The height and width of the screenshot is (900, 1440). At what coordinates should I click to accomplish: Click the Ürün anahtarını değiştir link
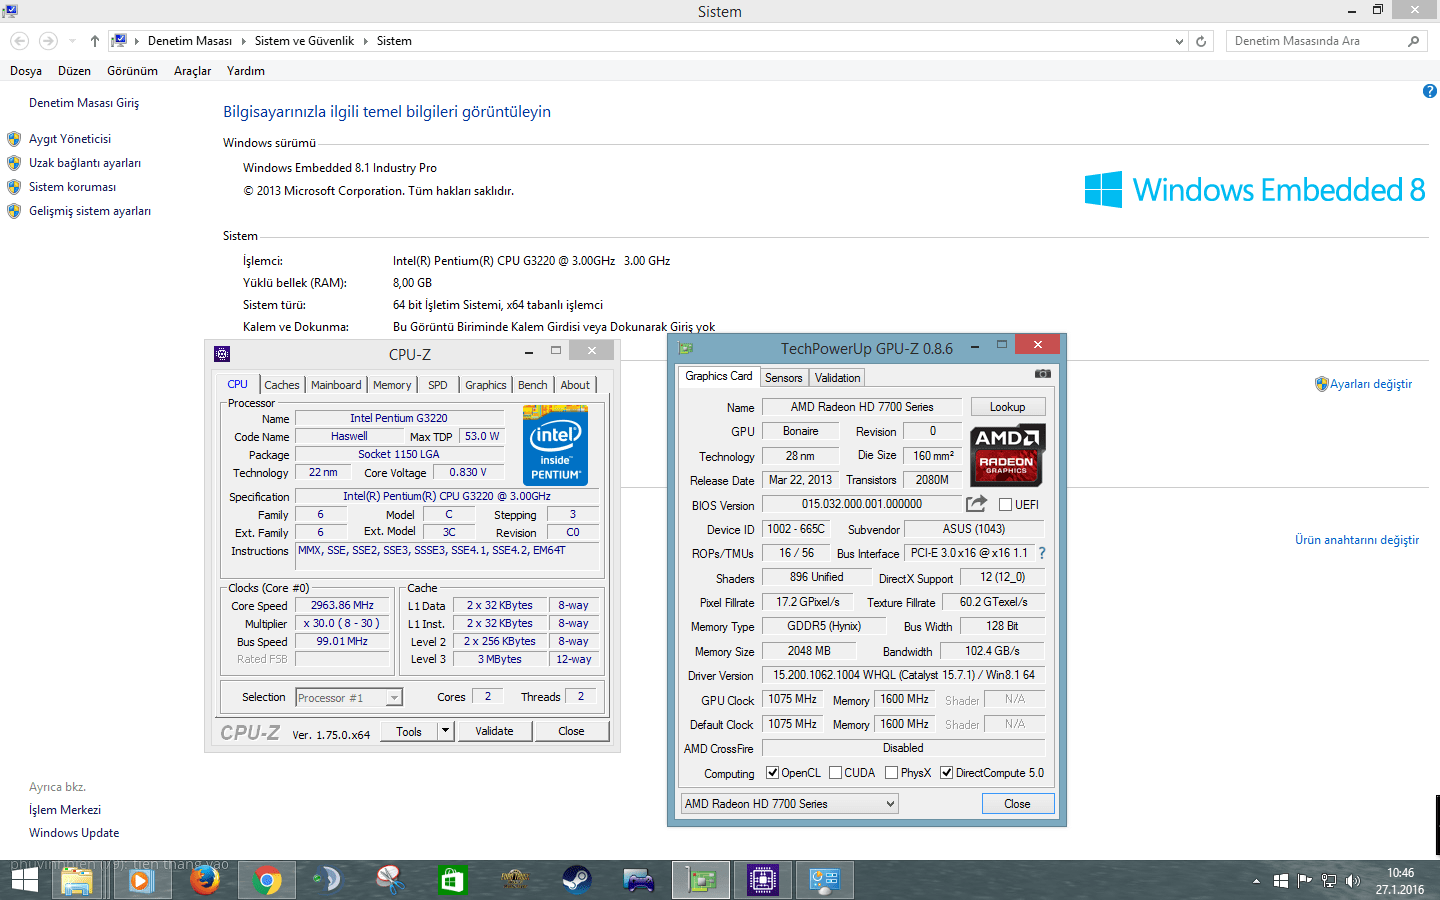[x=1357, y=540]
